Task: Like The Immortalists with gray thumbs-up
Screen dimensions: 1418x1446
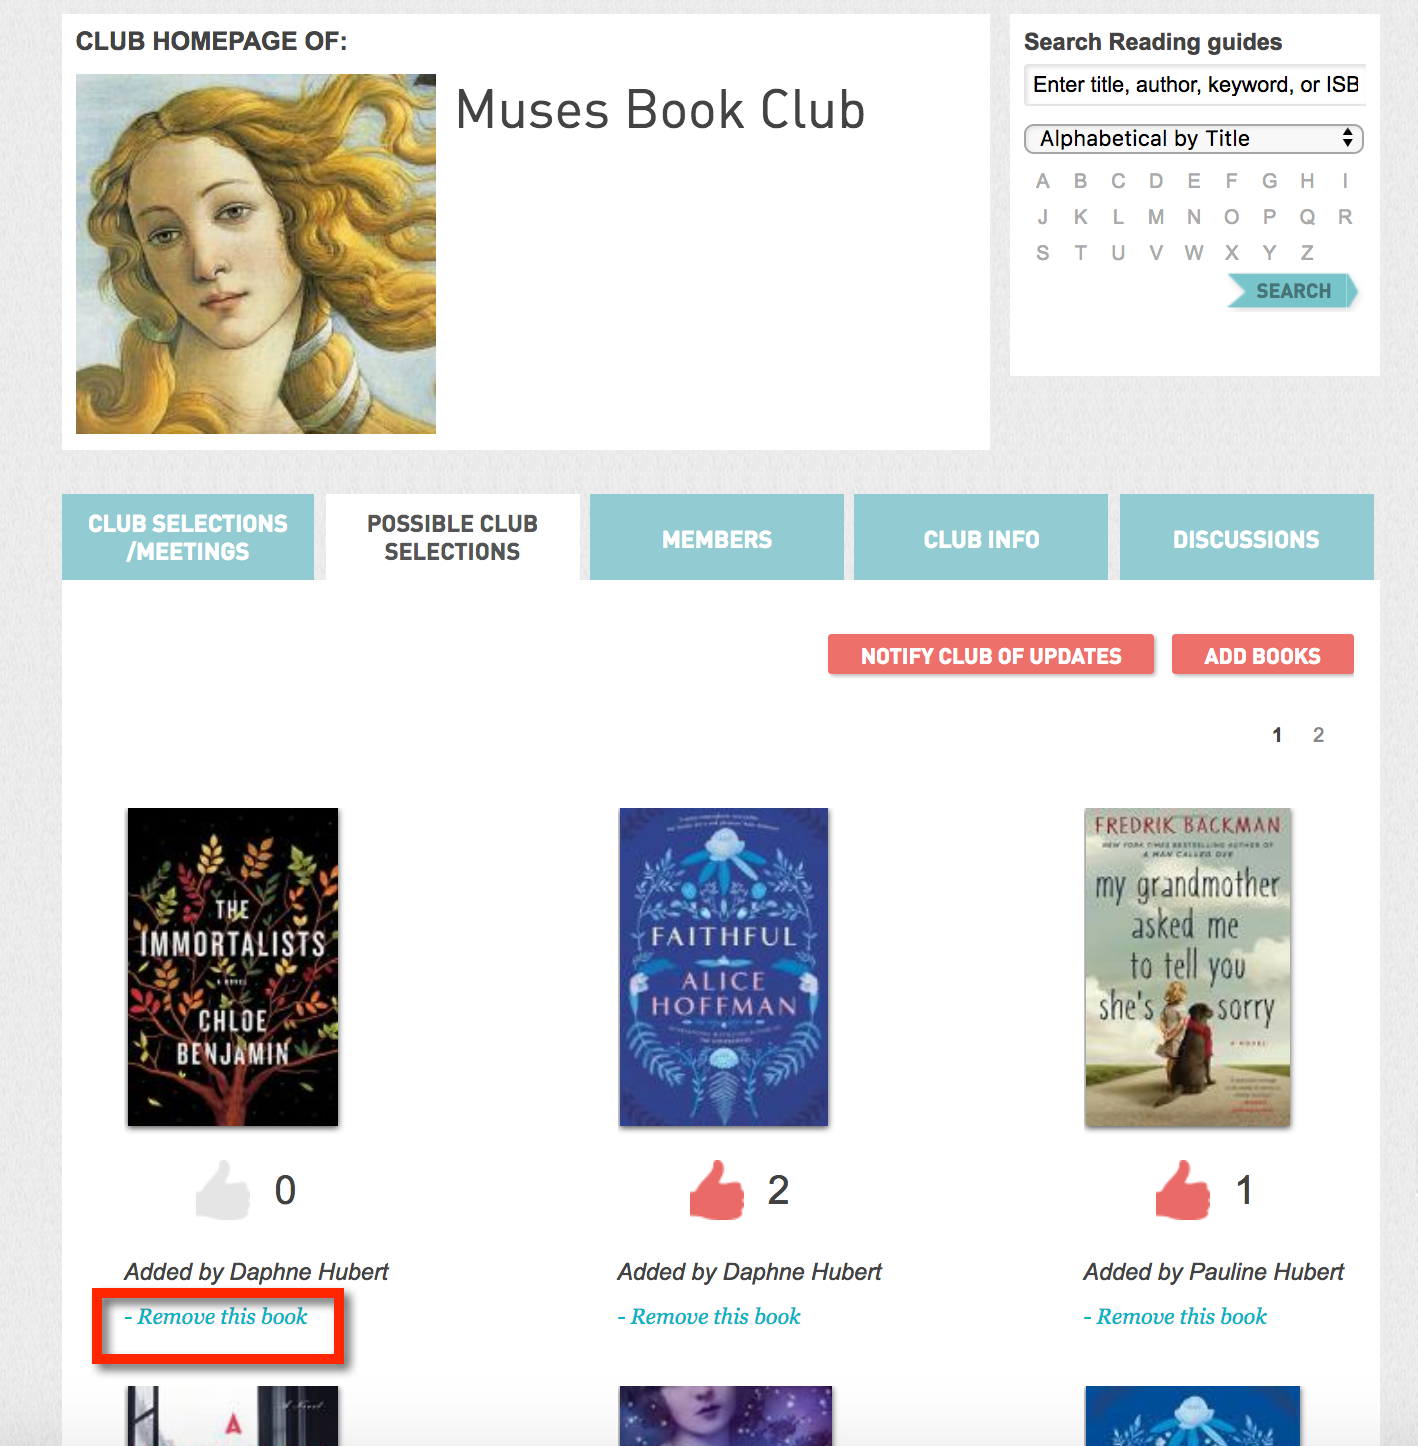Action: pos(223,1190)
